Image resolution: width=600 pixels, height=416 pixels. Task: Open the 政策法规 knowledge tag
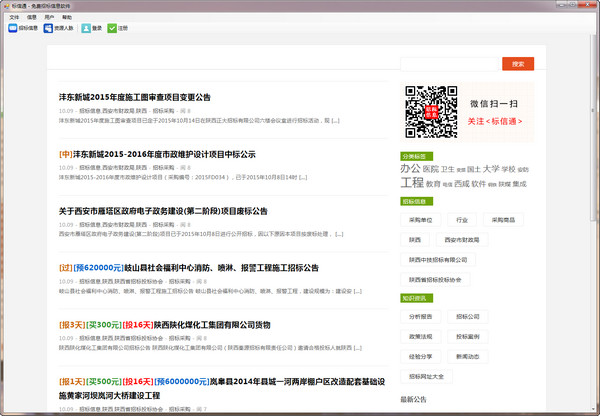pos(421,335)
